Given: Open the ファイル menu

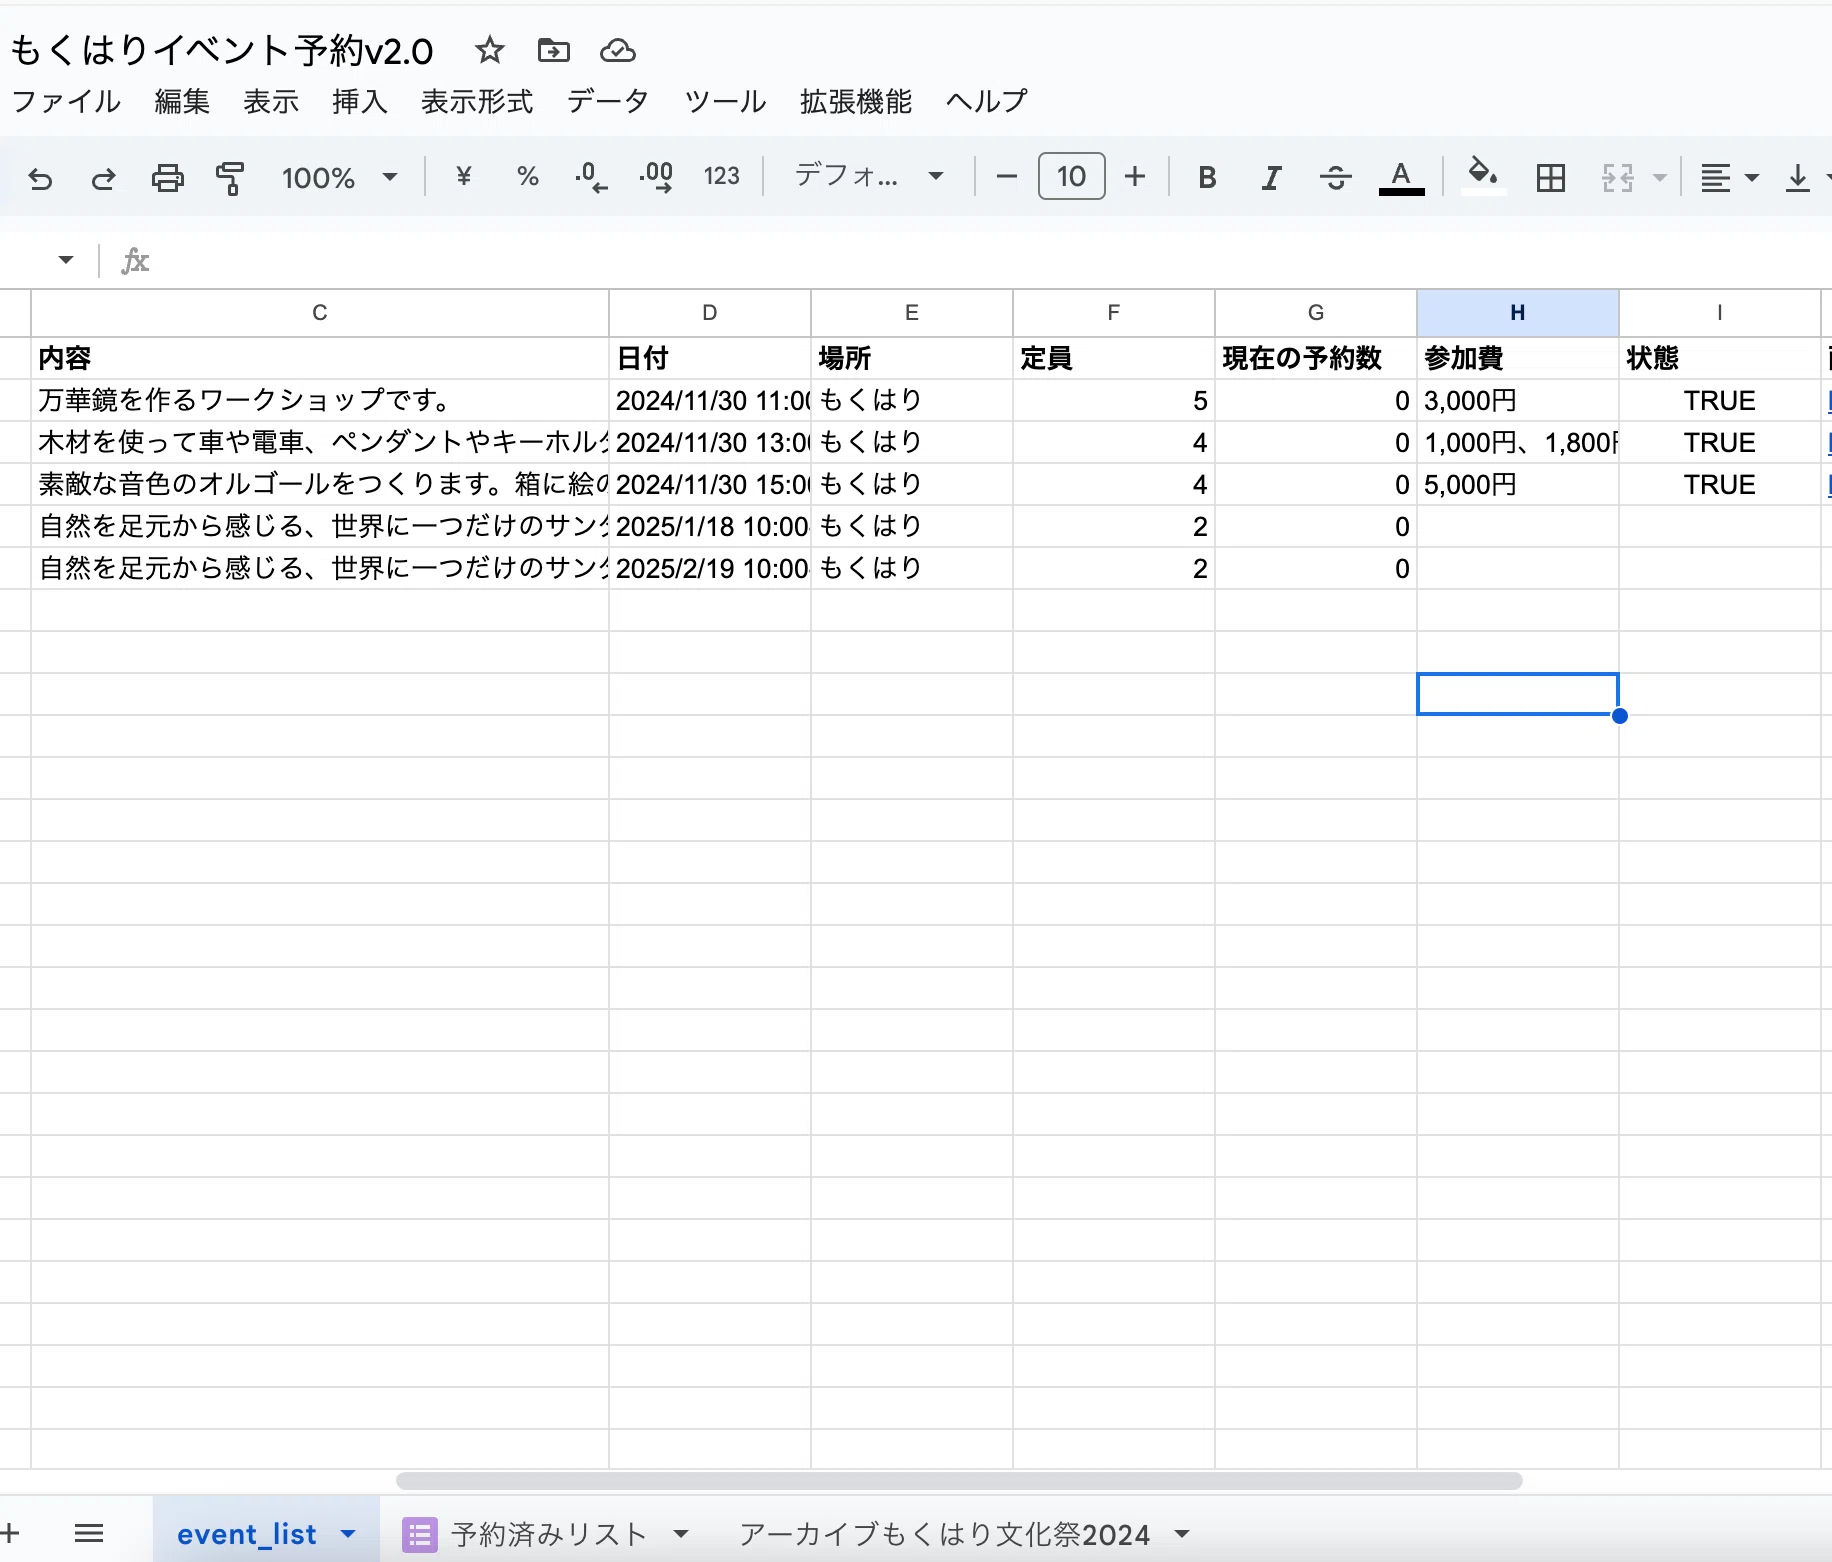Looking at the screenshot, I should (67, 101).
